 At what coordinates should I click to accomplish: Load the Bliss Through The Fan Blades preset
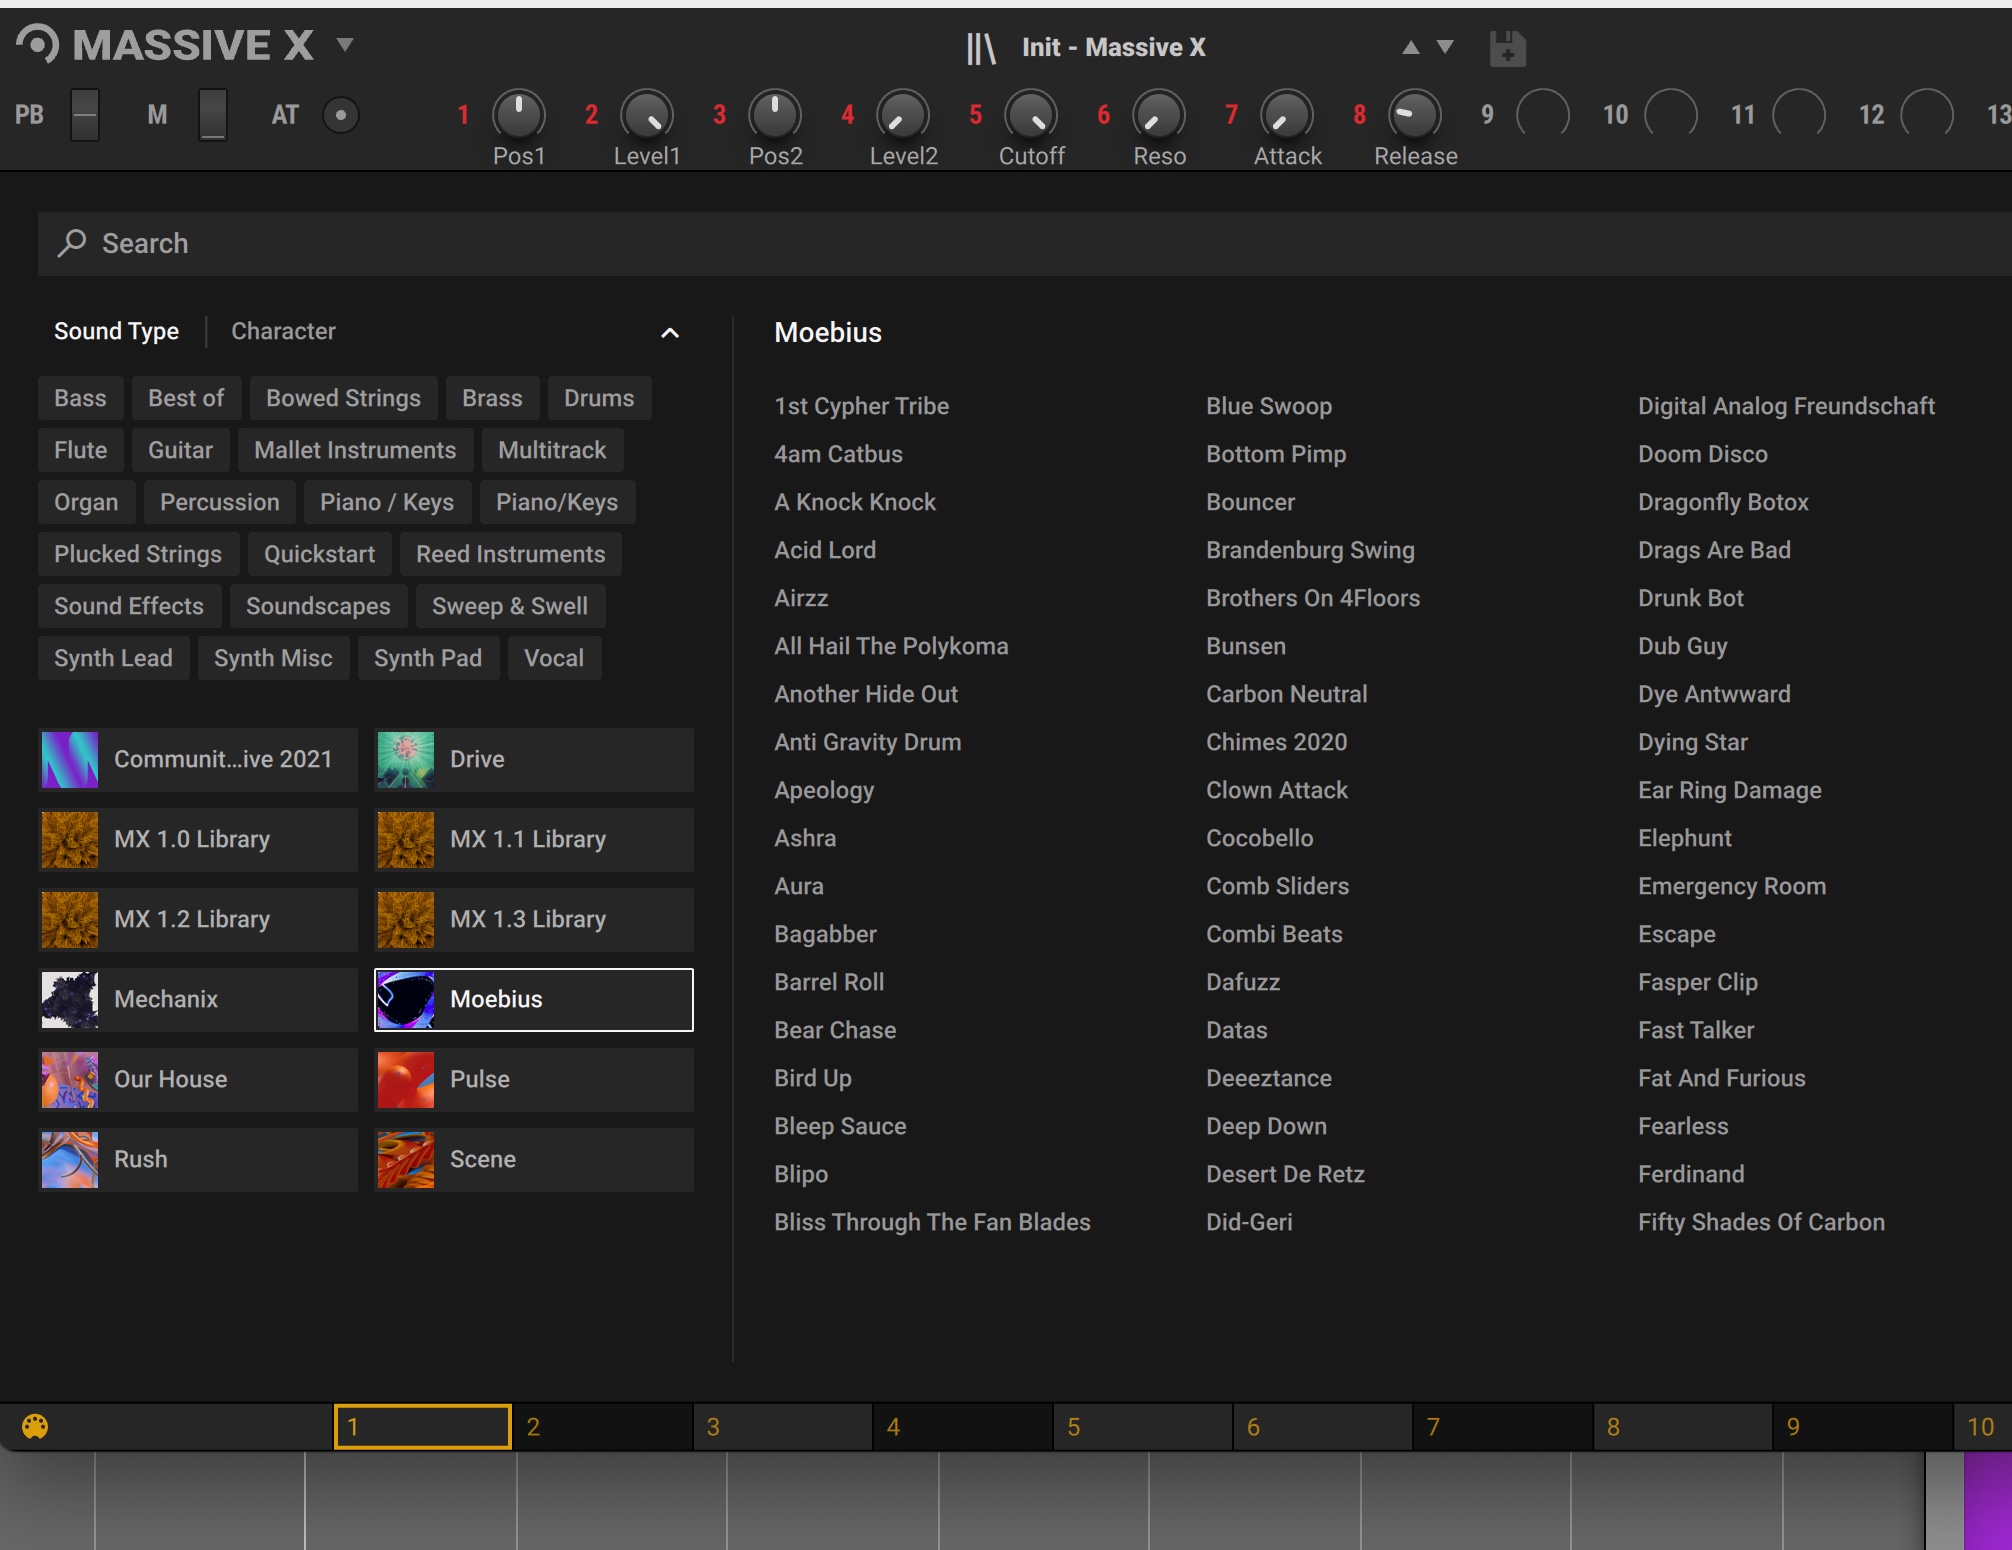[x=932, y=1222]
